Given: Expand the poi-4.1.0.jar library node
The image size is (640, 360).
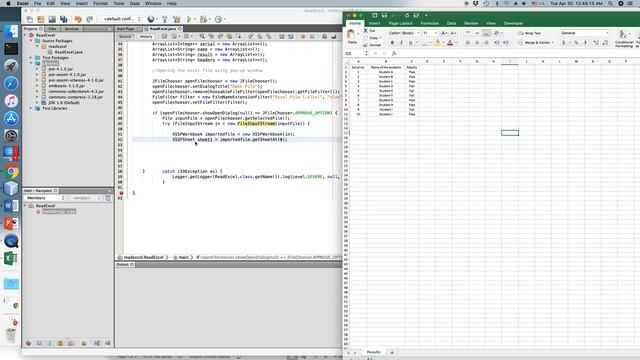Looking at the screenshot, I should [37, 69].
